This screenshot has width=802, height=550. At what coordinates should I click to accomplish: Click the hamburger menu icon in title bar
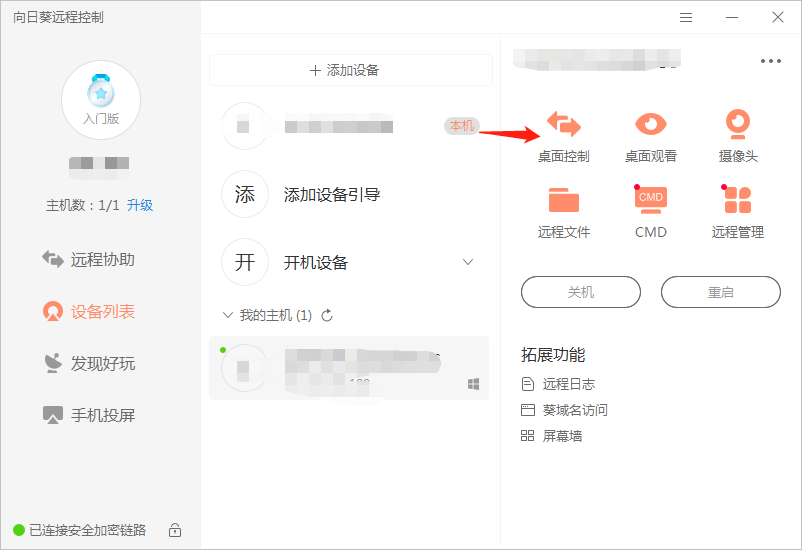click(x=686, y=17)
